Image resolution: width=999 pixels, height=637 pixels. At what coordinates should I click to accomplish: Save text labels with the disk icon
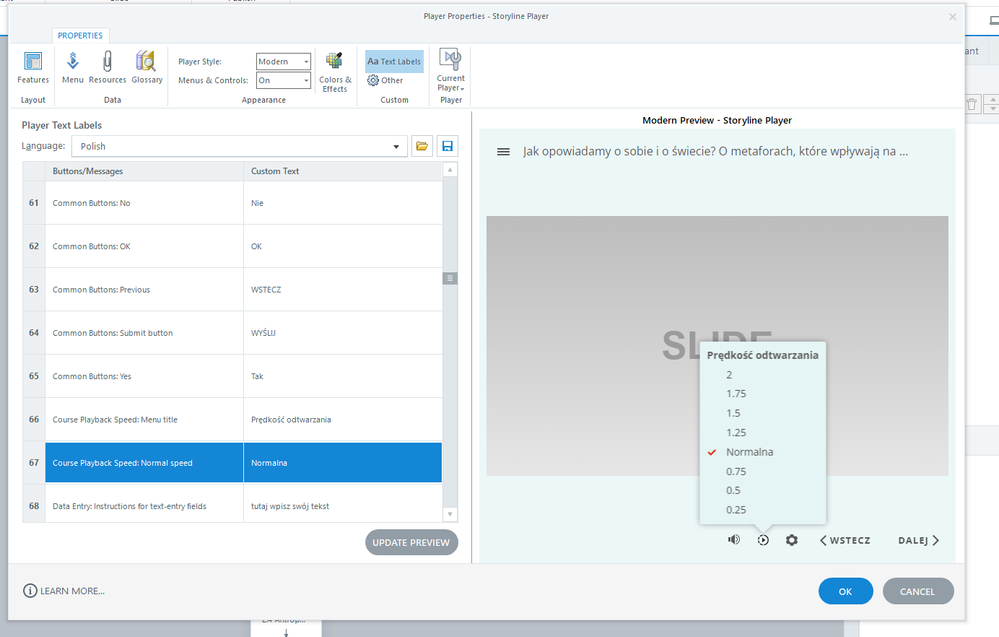tap(447, 146)
